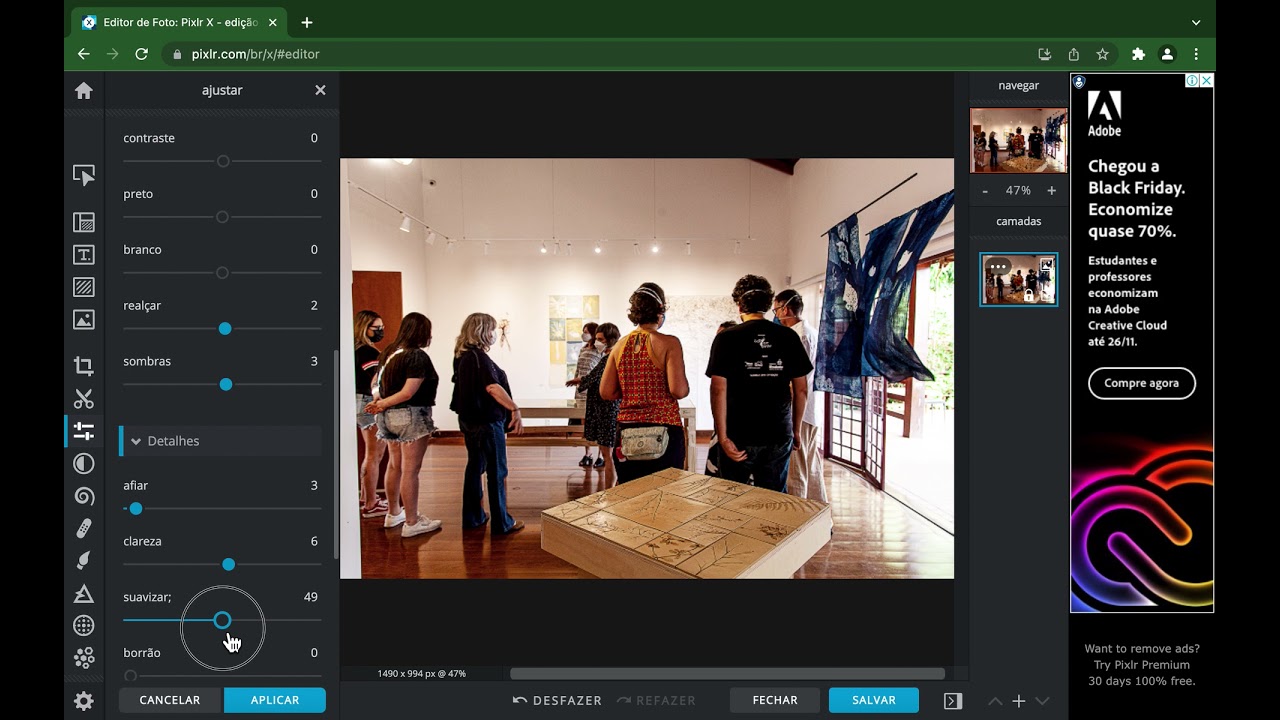Open the Liquify swirl tool
Screen dimensions: 1280x720
[x=84, y=496]
